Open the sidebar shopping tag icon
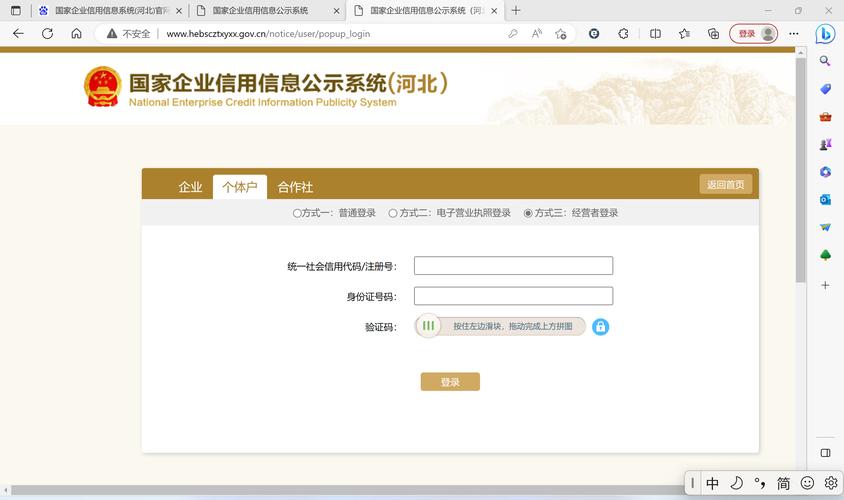844x500 pixels. pos(825,89)
